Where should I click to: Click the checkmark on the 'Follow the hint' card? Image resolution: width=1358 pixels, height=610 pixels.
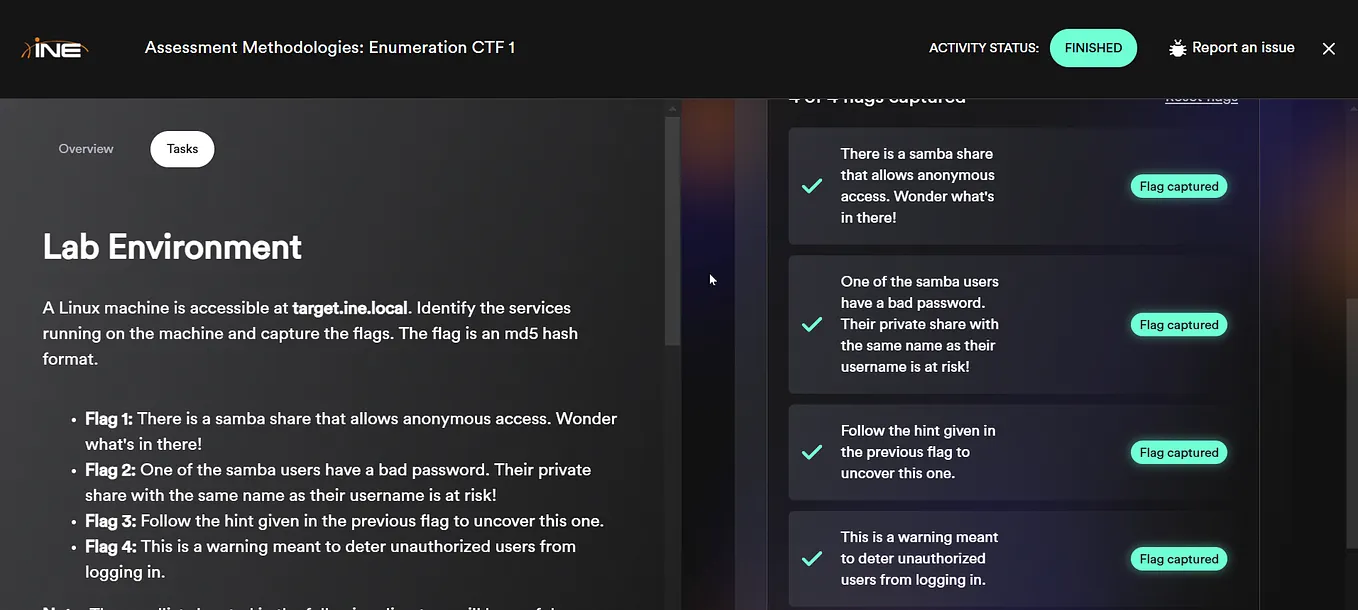coord(812,452)
